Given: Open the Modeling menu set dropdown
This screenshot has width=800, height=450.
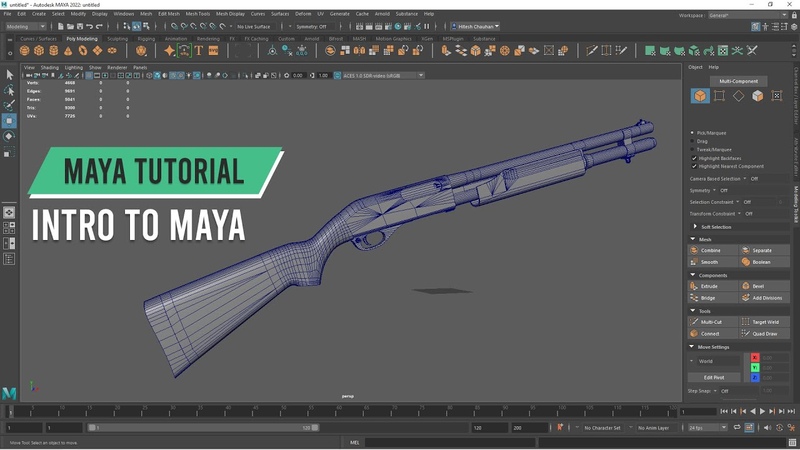Looking at the screenshot, I should (x=26, y=27).
